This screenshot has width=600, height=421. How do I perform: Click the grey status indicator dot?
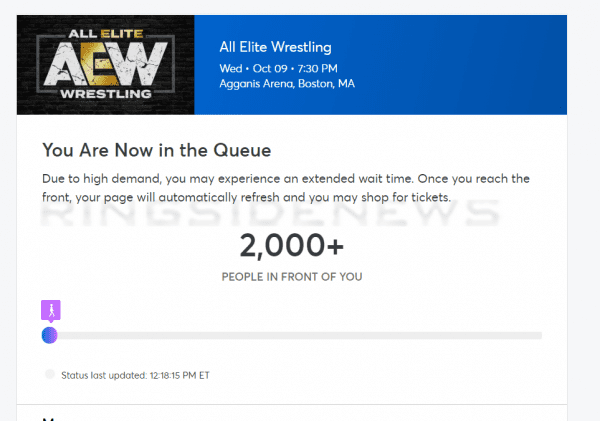pyautogui.click(x=50, y=374)
